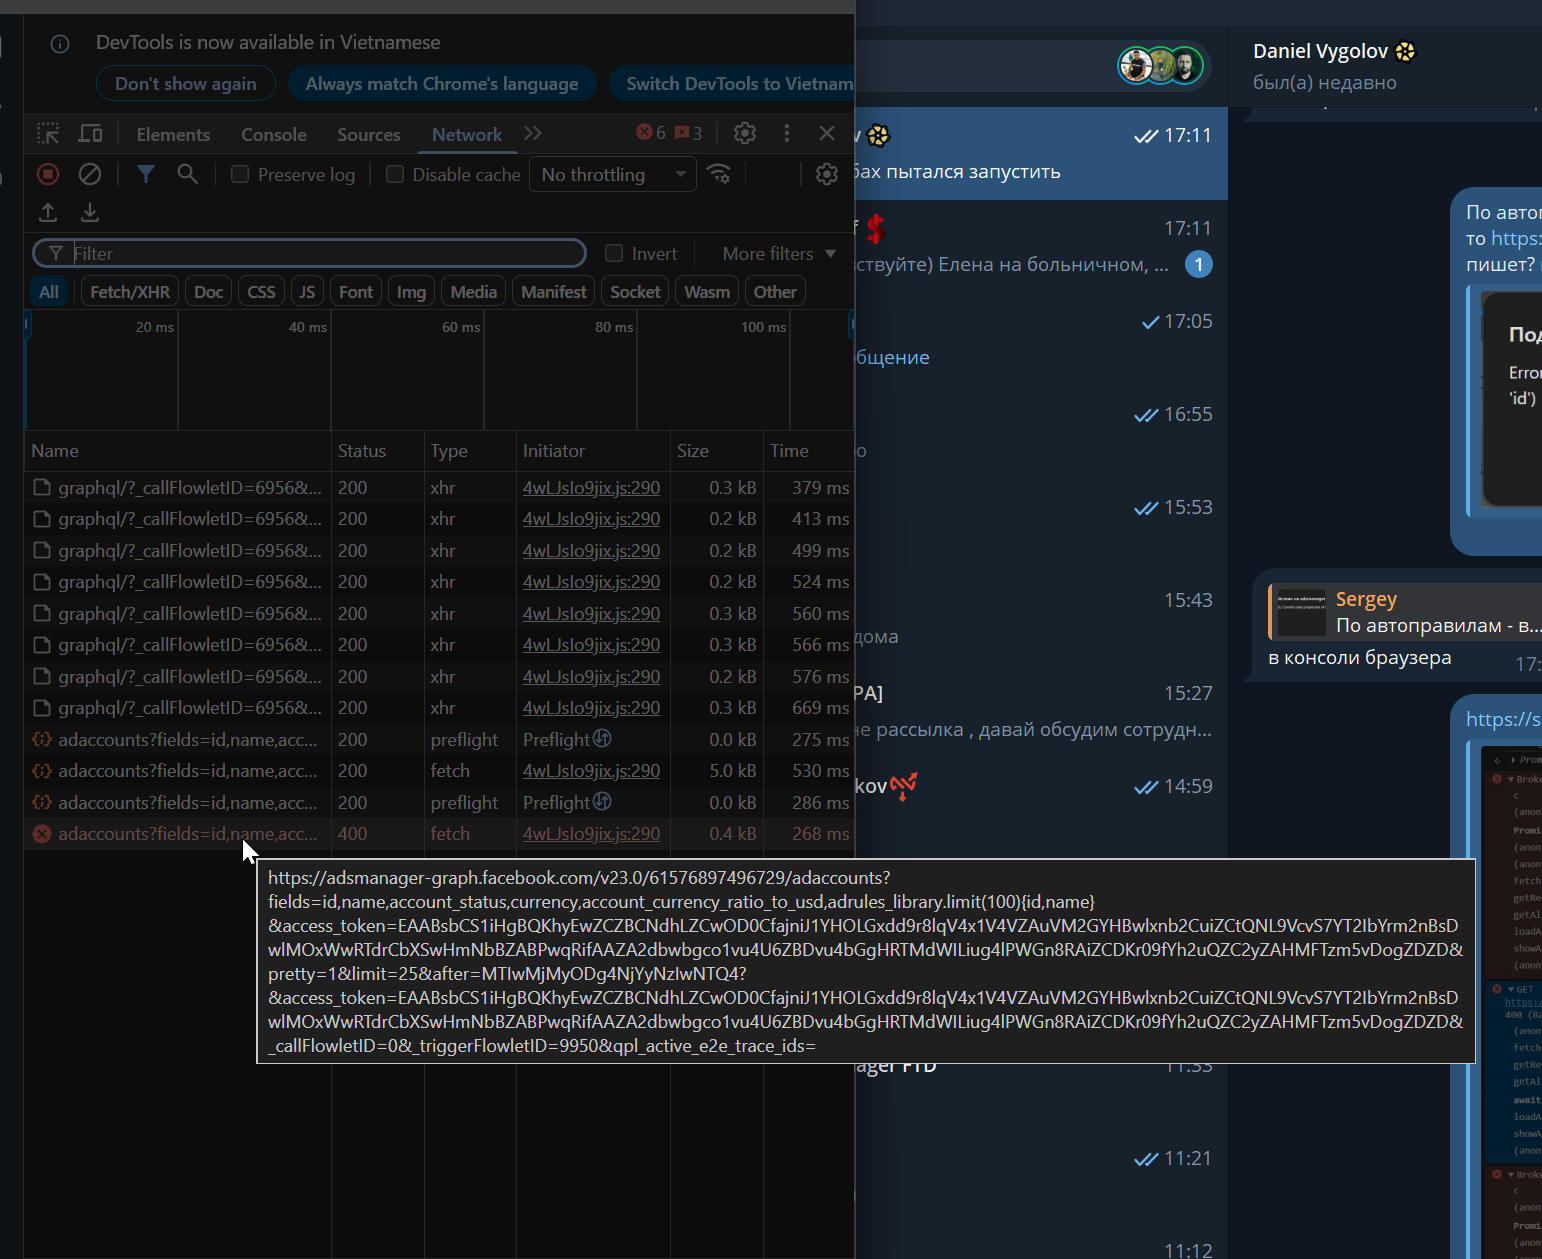1542x1259 pixels.
Task: Toggle the Media filter
Action: [474, 292]
